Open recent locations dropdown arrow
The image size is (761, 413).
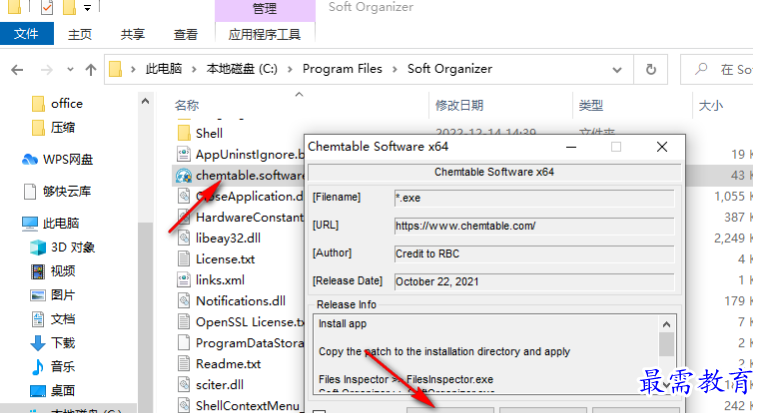pos(70,69)
